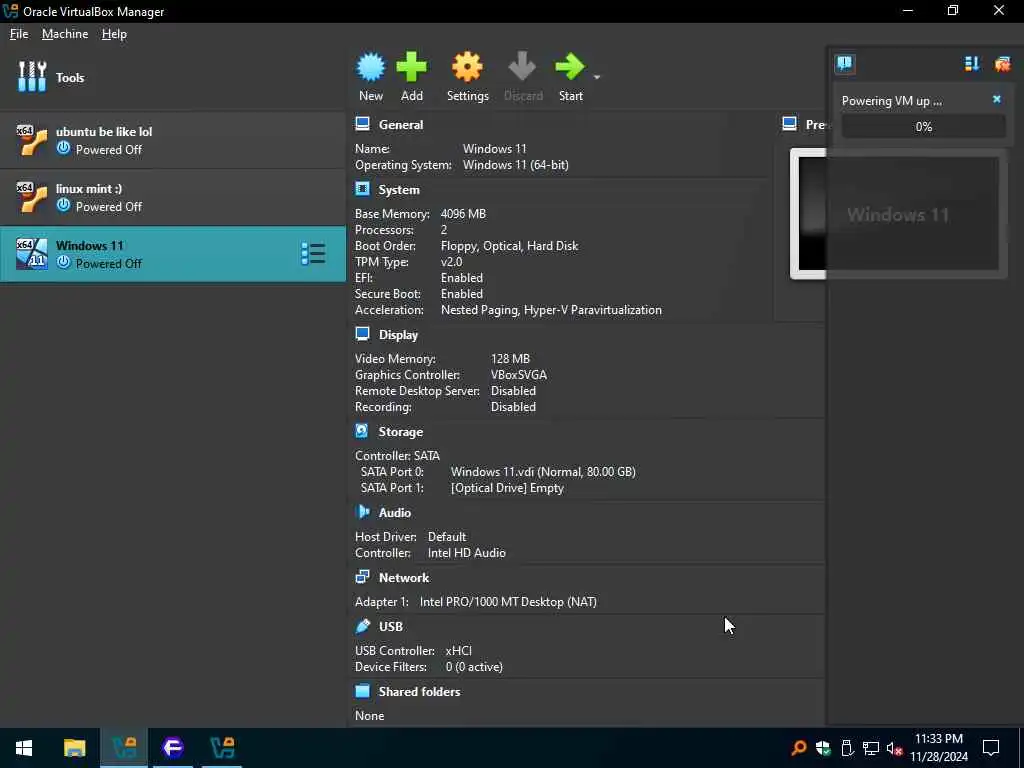Screen dimensions: 1024x768
Task: Click the System section chip icon
Action: pyautogui.click(x=362, y=189)
